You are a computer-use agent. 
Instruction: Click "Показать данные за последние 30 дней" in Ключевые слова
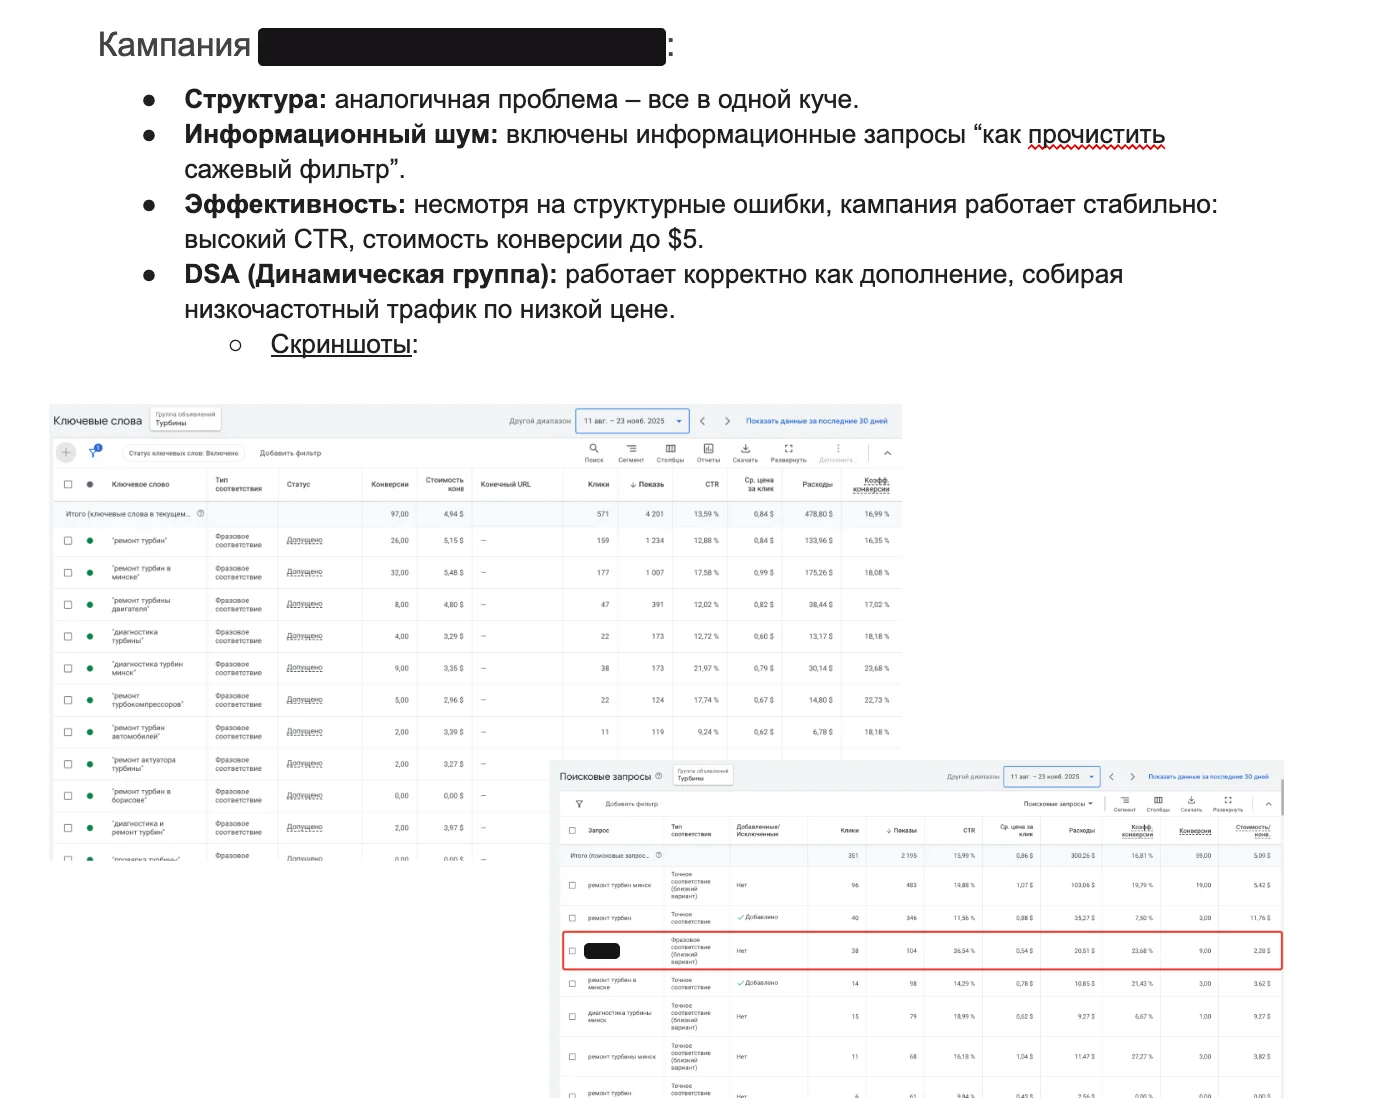tap(816, 421)
